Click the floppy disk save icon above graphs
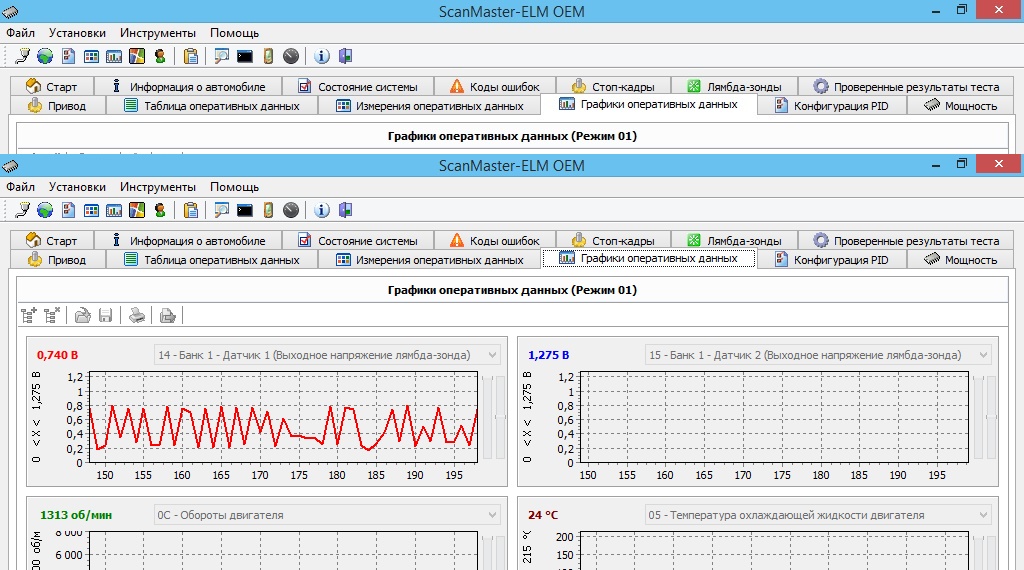The image size is (1024, 570). click(105, 315)
